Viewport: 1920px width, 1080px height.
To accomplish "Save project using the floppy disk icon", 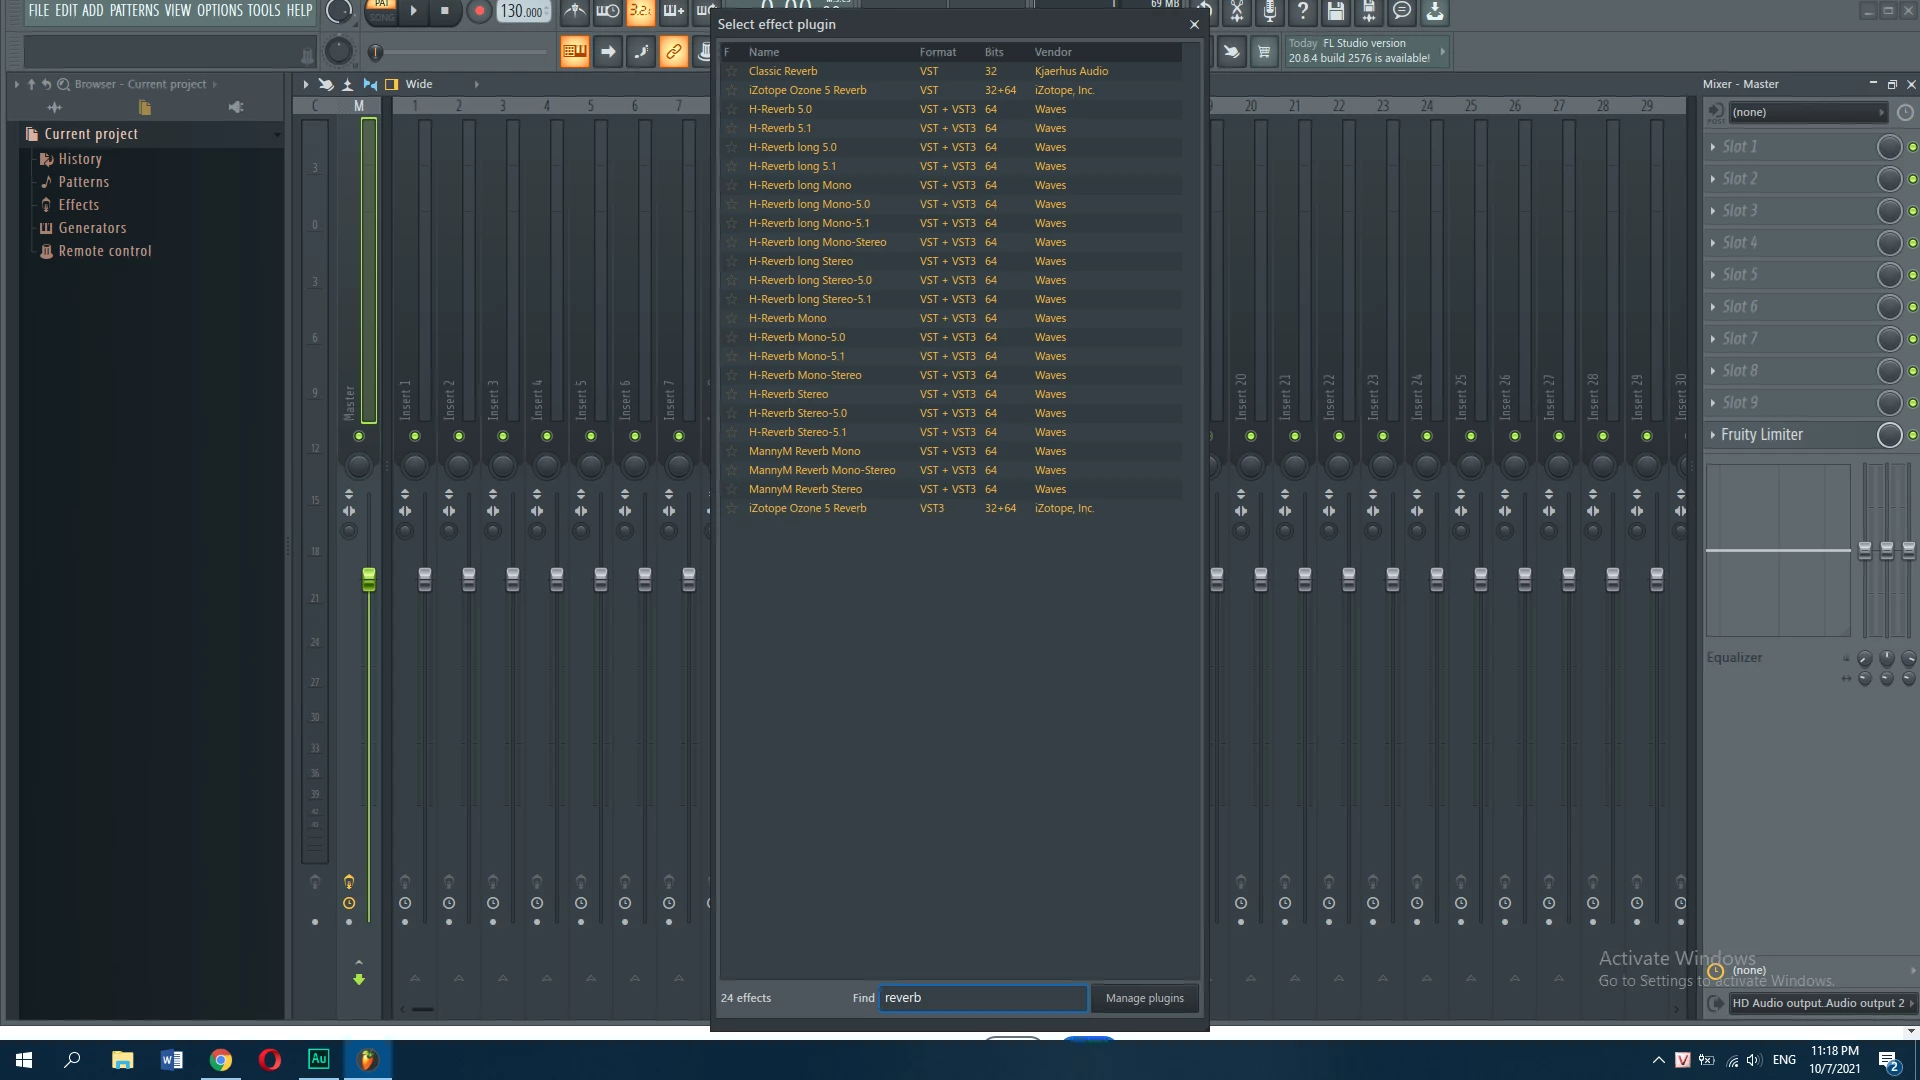I will [1335, 12].
